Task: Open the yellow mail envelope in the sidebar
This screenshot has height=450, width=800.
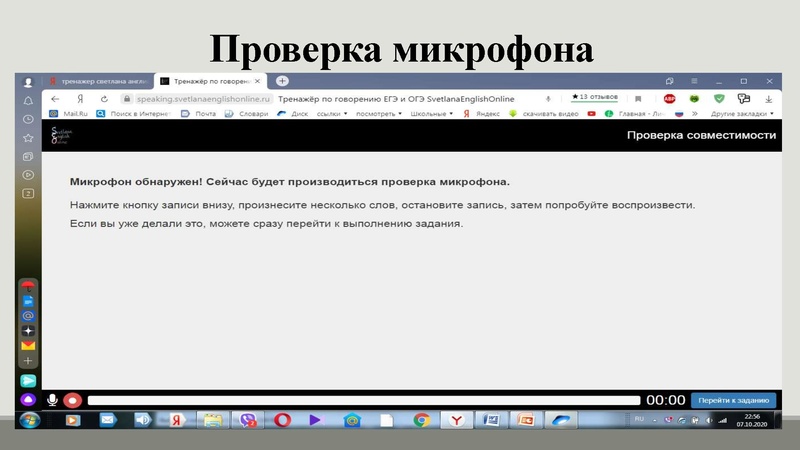Action: click(28, 346)
